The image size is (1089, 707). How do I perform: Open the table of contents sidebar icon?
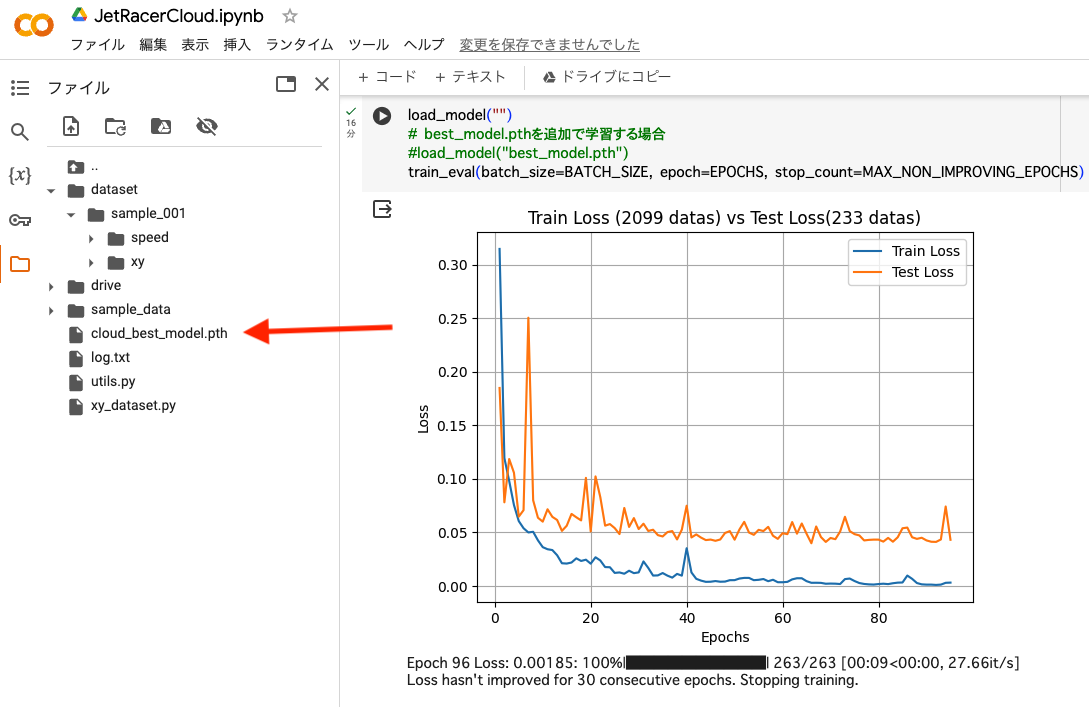pos(20,88)
